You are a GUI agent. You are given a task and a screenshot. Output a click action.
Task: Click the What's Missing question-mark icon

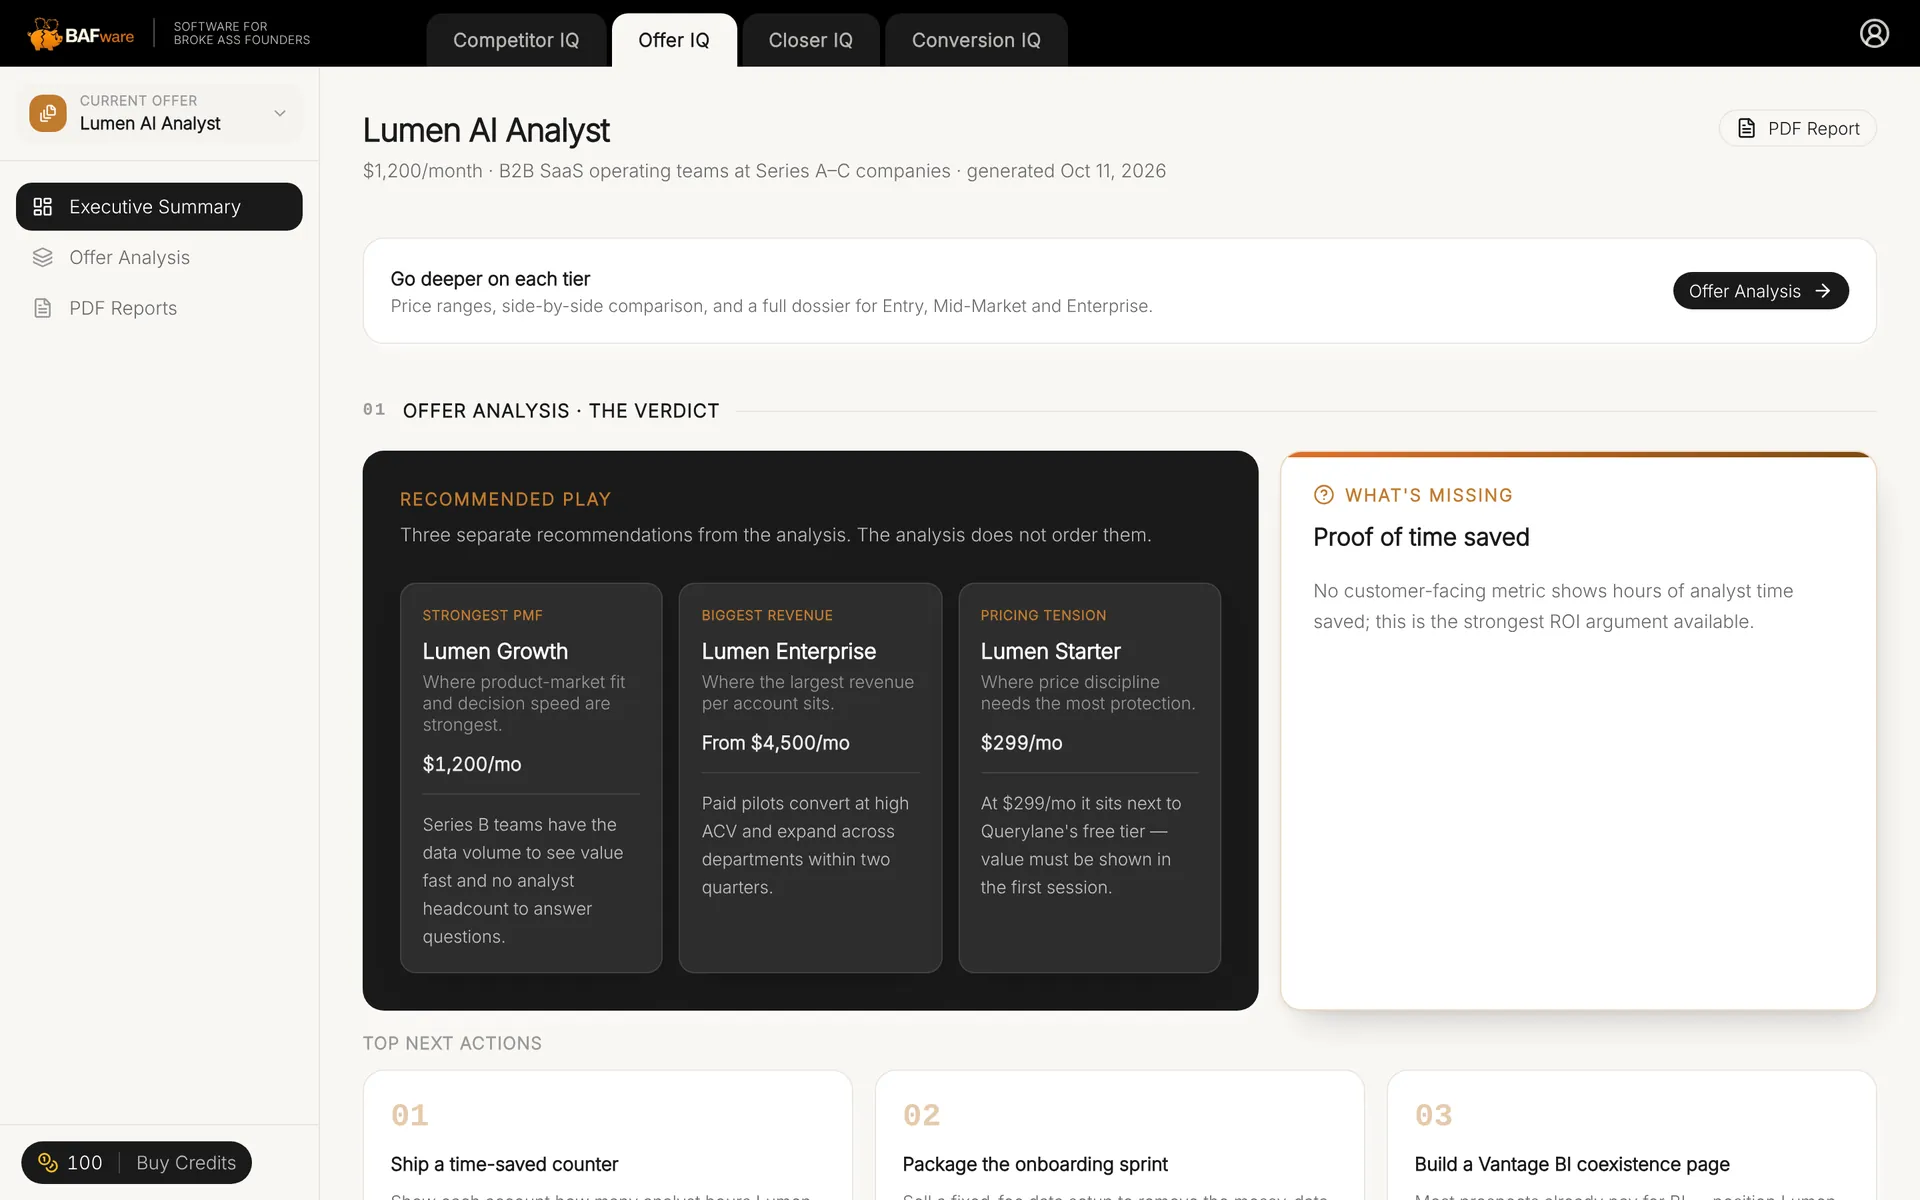(x=1323, y=495)
